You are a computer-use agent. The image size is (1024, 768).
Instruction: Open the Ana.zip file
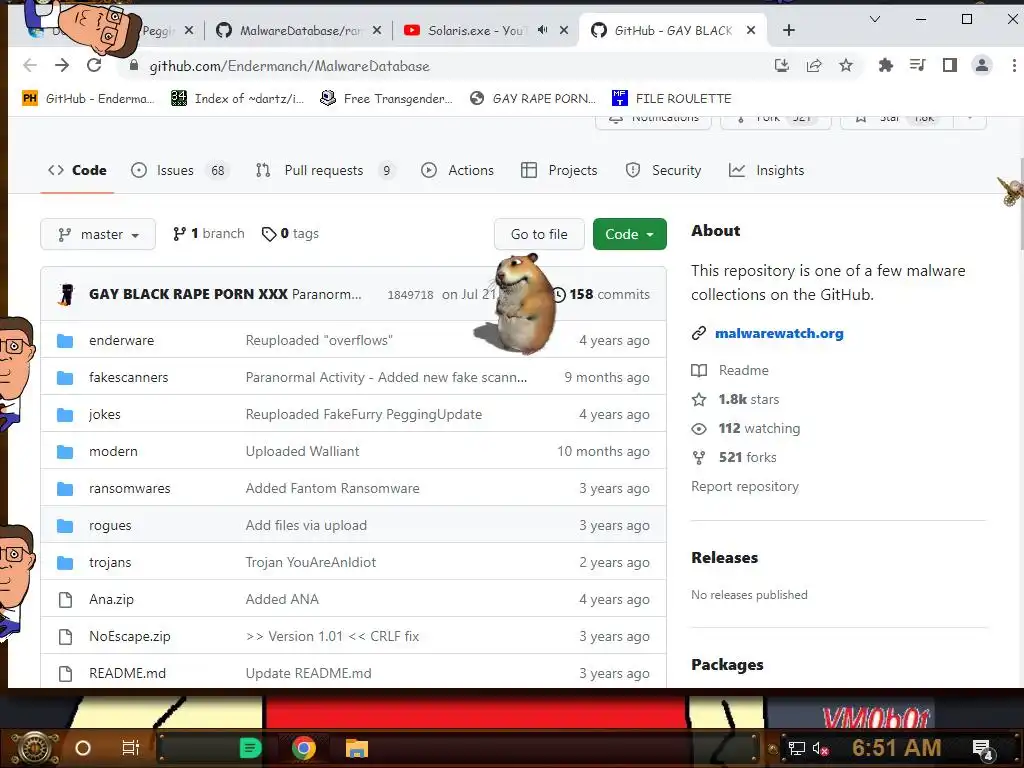pyautogui.click(x=111, y=600)
